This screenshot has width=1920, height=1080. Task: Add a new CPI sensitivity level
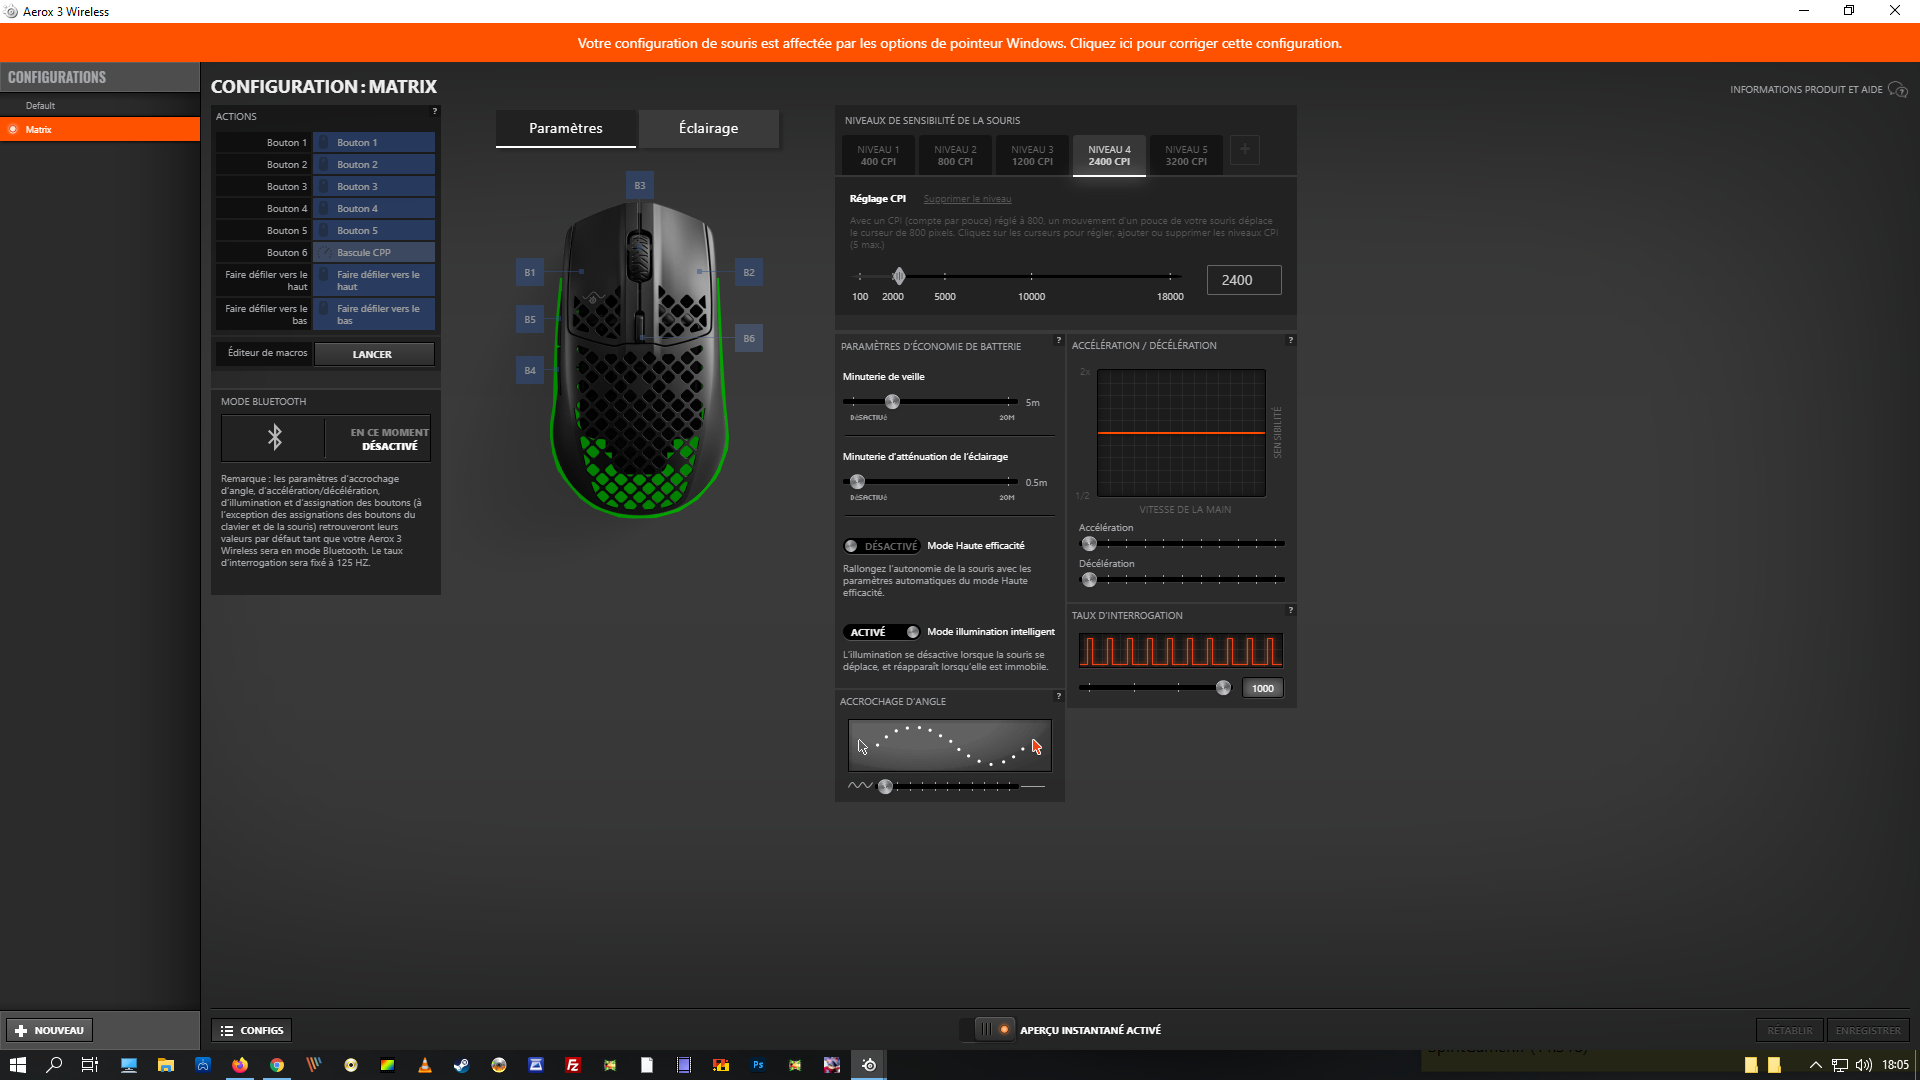(1244, 150)
